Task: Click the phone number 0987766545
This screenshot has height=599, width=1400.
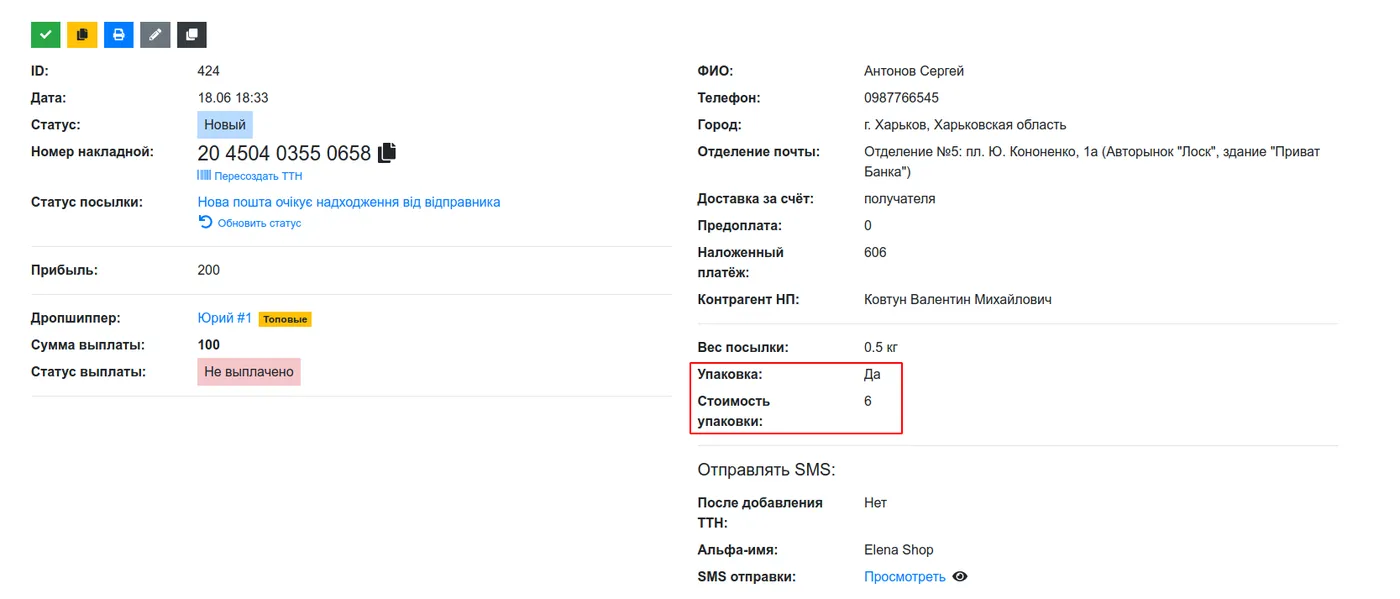Action: (x=901, y=98)
